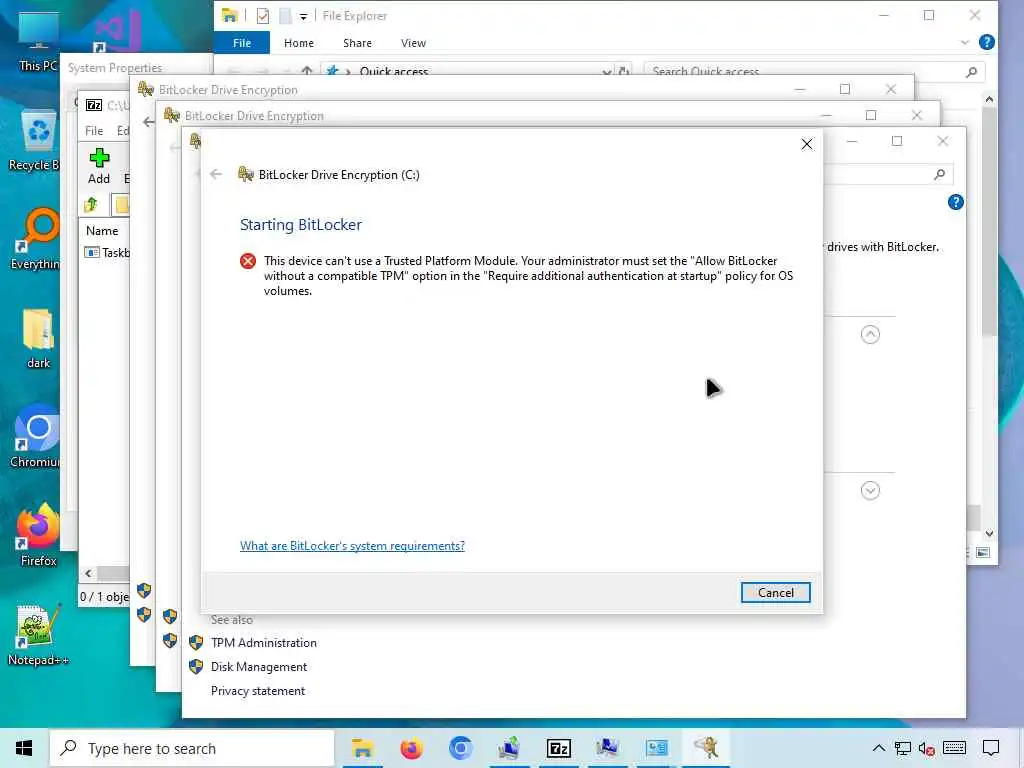Switch to 7-Zip in taskbar
This screenshot has height=768, width=1024.
pos(558,748)
